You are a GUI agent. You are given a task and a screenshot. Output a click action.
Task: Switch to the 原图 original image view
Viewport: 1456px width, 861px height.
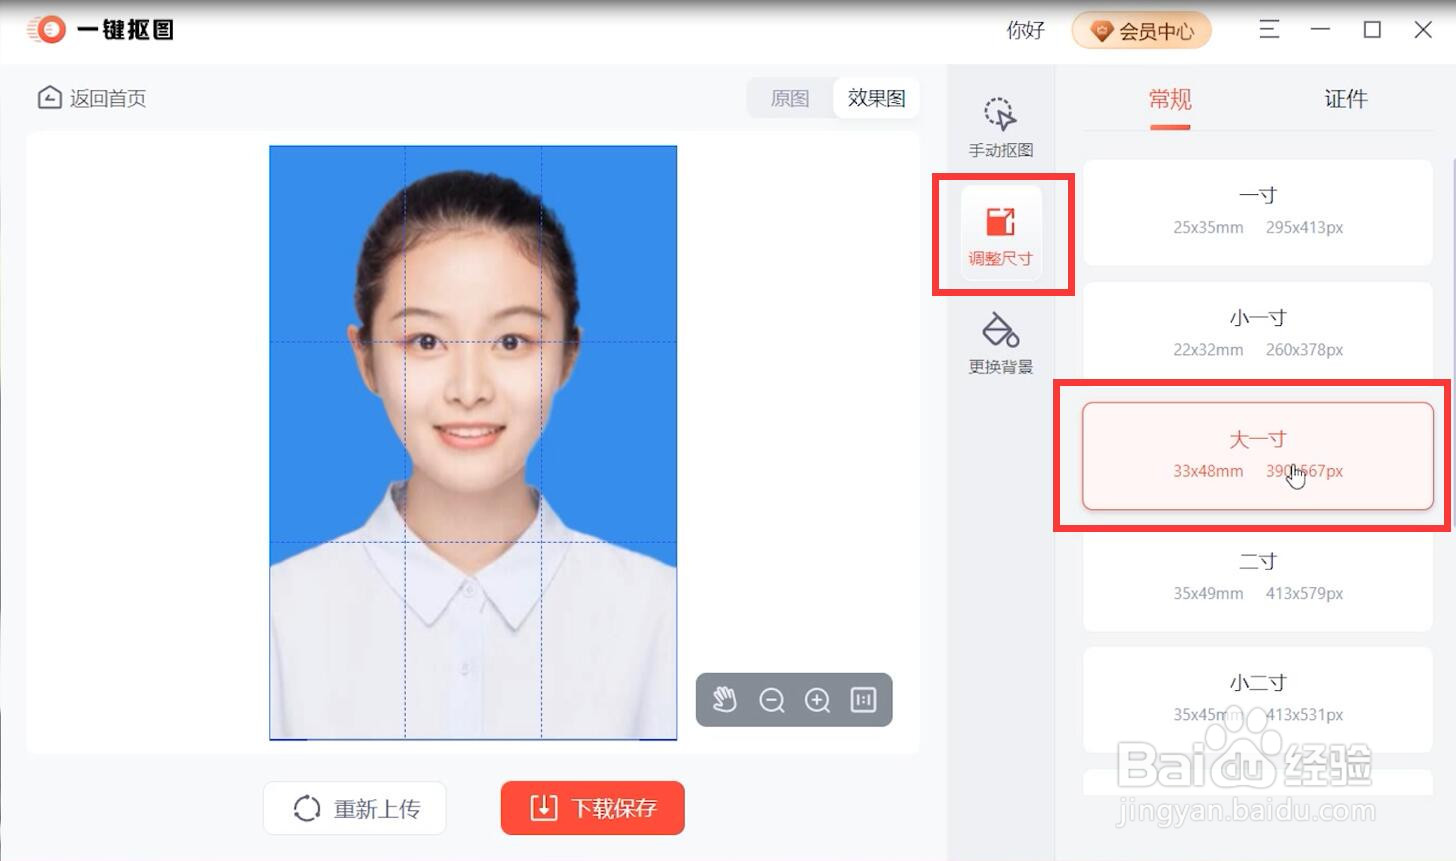pyautogui.click(x=789, y=97)
